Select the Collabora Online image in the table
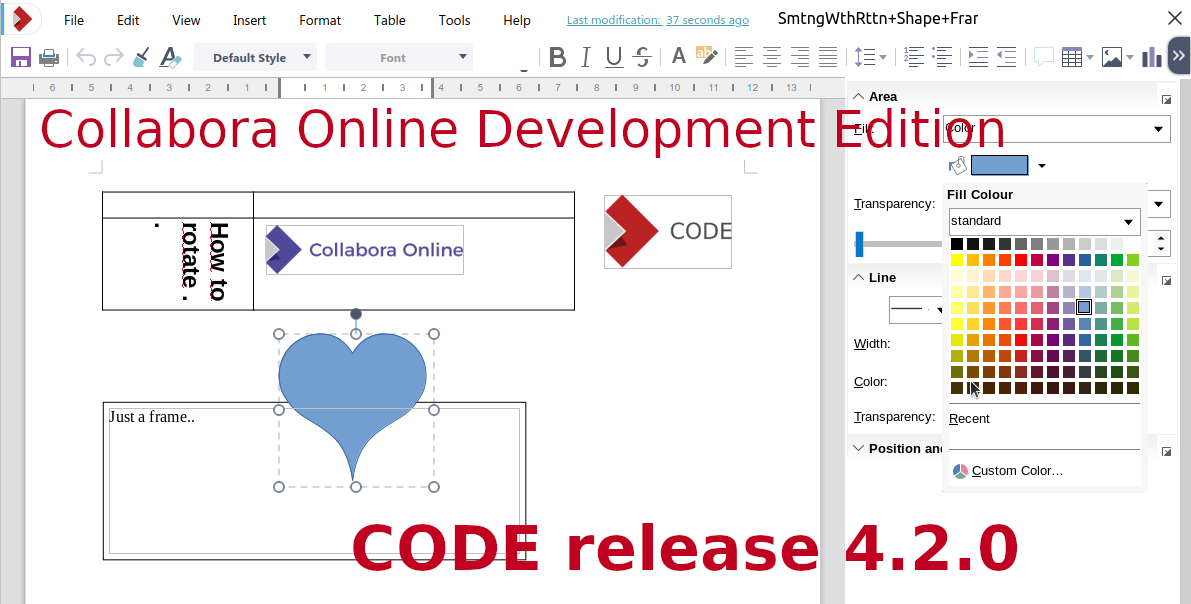Screen dimensions: 1191x604 (x=365, y=250)
